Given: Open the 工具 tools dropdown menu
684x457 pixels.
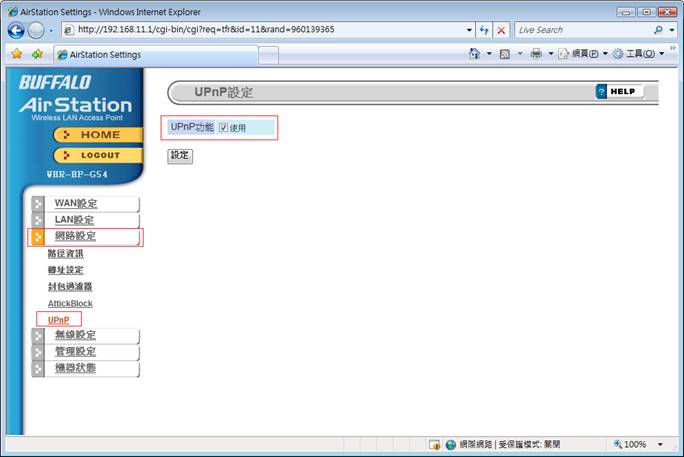Looking at the screenshot, I should (x=637, y=54).
